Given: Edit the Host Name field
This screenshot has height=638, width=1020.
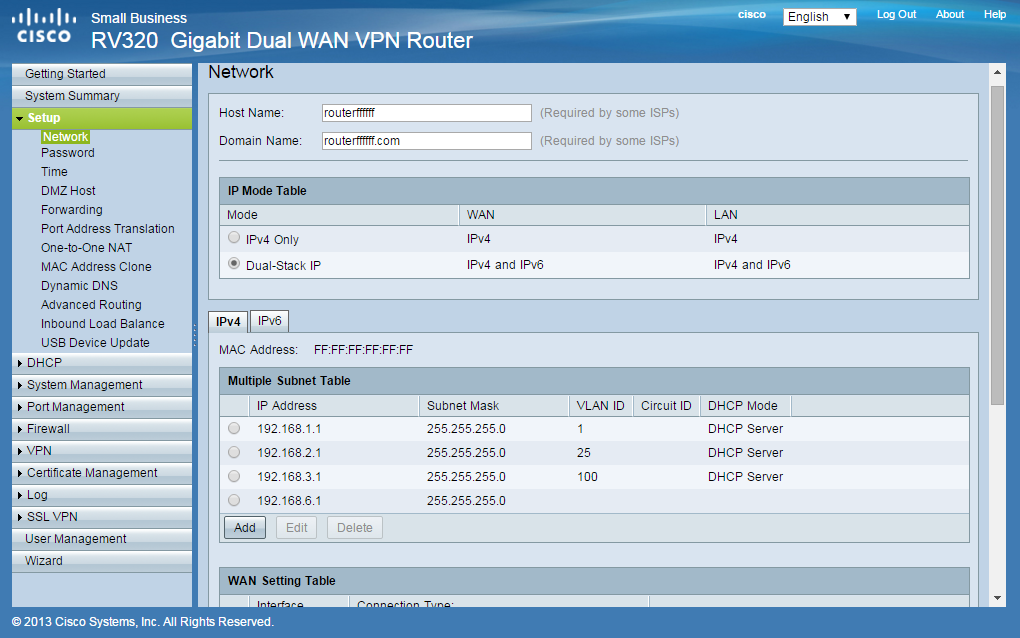Looking at the screenshot, I should (x=425, y=112).
